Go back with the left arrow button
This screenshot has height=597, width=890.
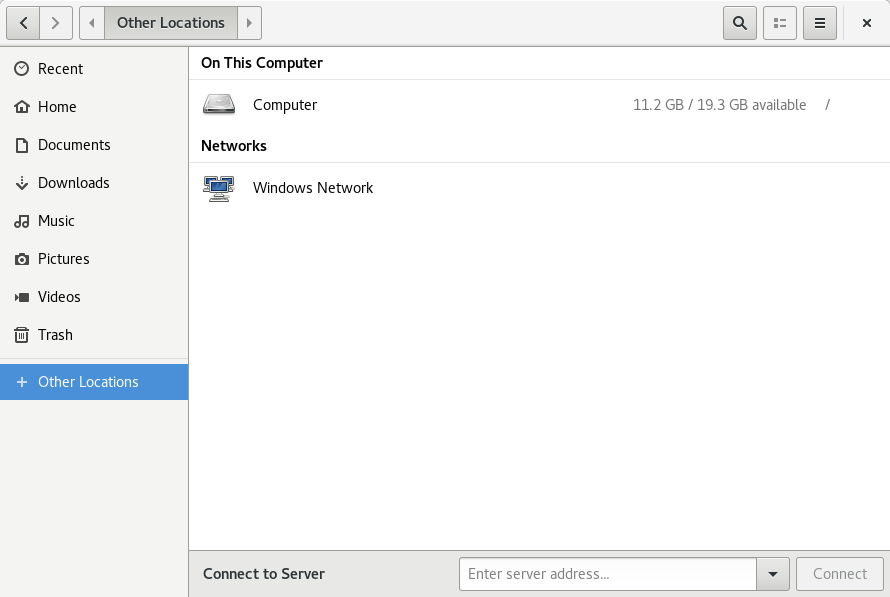[x=23, y=23]
